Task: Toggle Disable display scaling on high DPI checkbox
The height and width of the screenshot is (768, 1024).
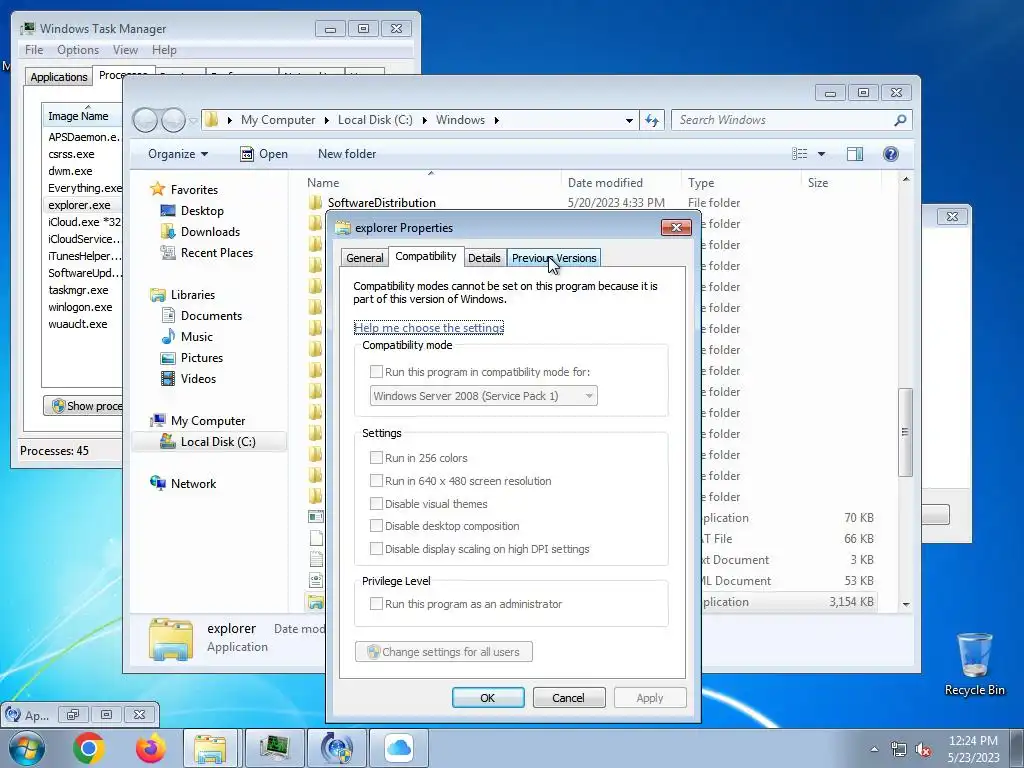Action: click(x=376, y=549)
